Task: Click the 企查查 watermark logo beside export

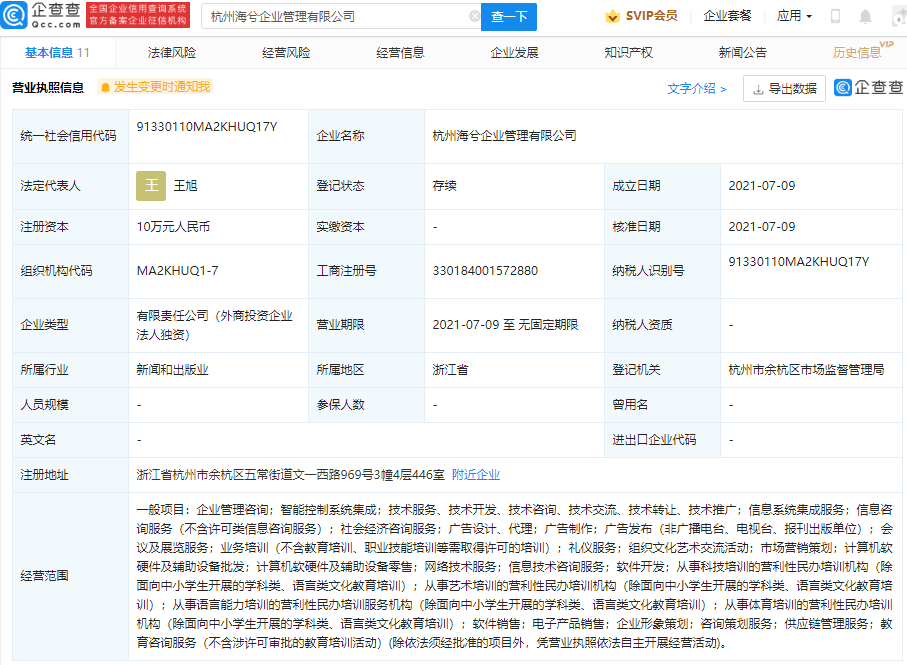Action: [x=868, y=88]
